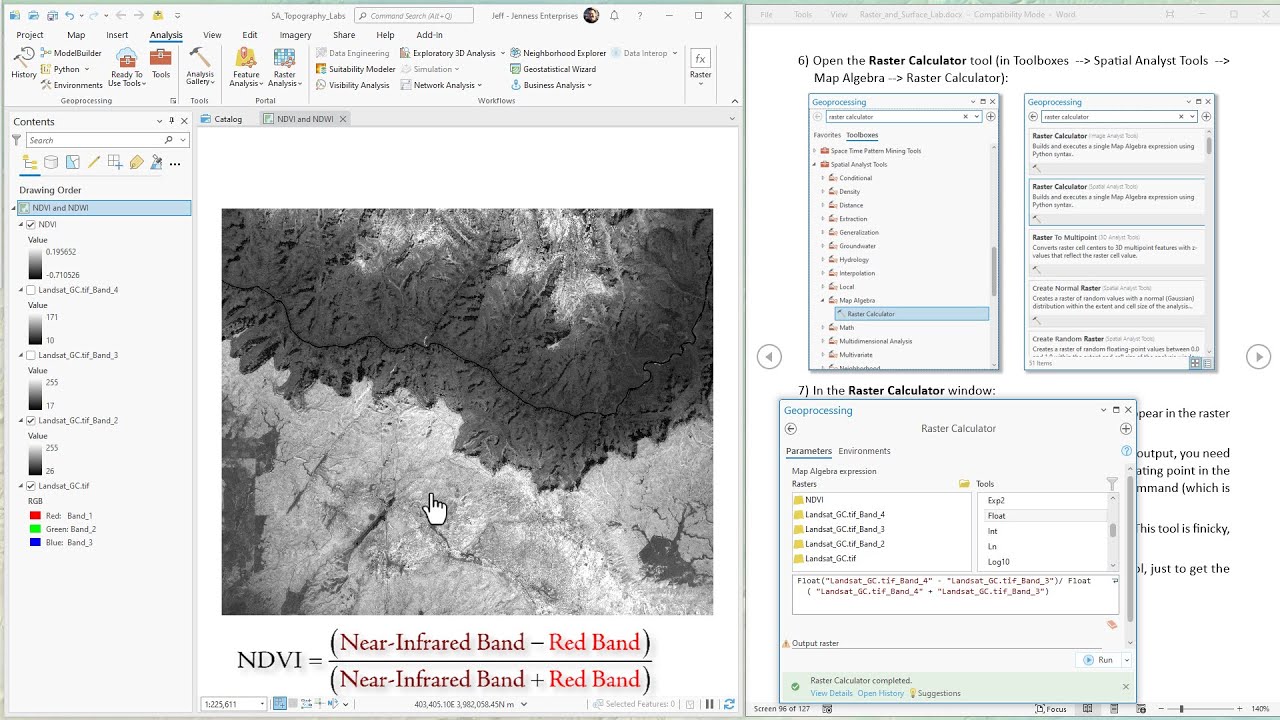Open the map scale dropdown 1:225,611

pyautogui.click(x=262, y=704)
